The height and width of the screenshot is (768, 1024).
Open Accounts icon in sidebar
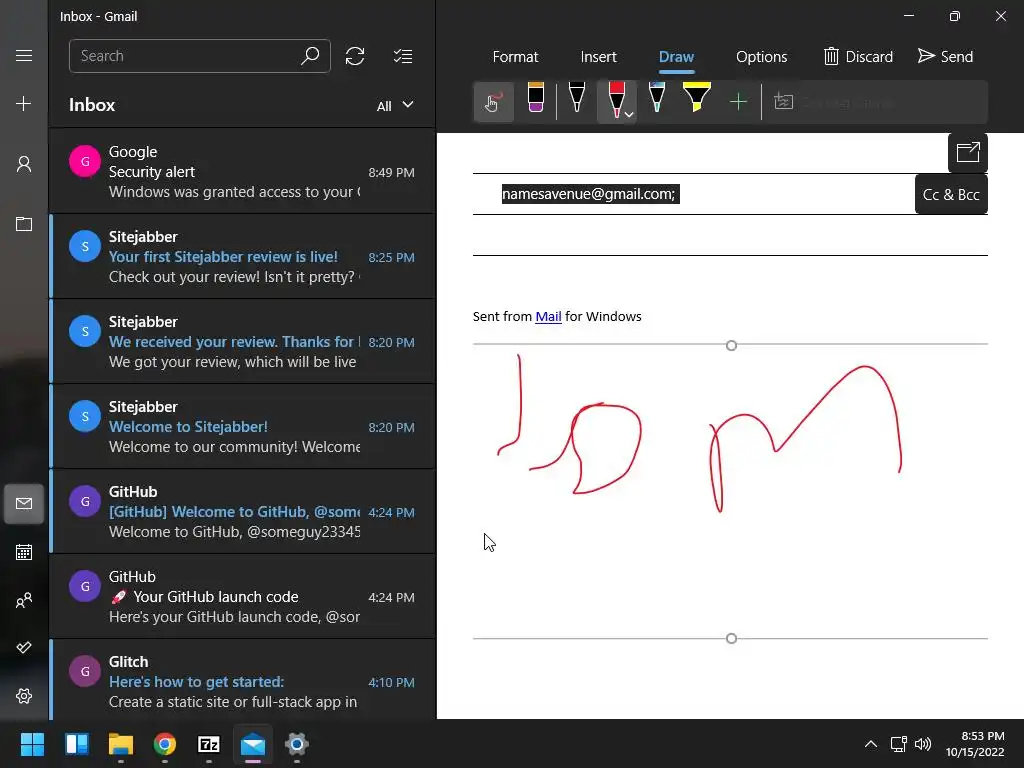(24, 164)
